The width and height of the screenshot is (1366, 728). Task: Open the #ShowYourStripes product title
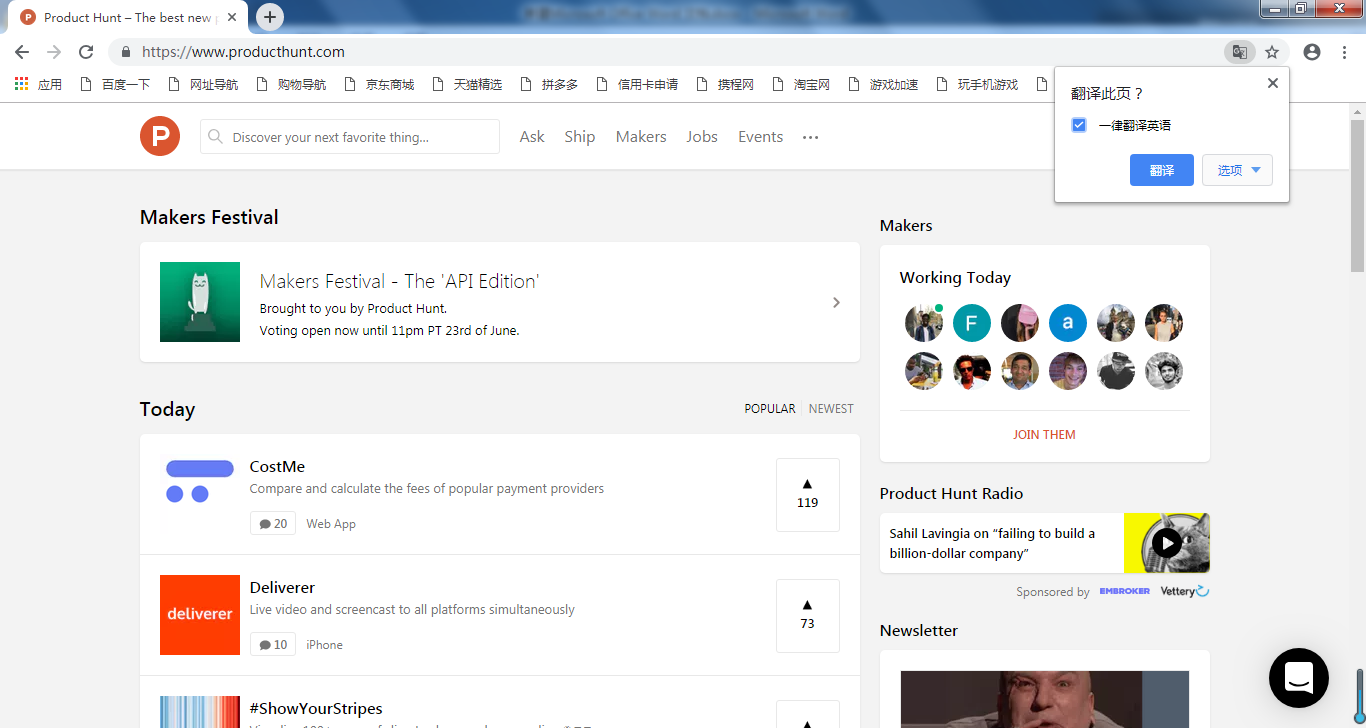coord(316,709)
